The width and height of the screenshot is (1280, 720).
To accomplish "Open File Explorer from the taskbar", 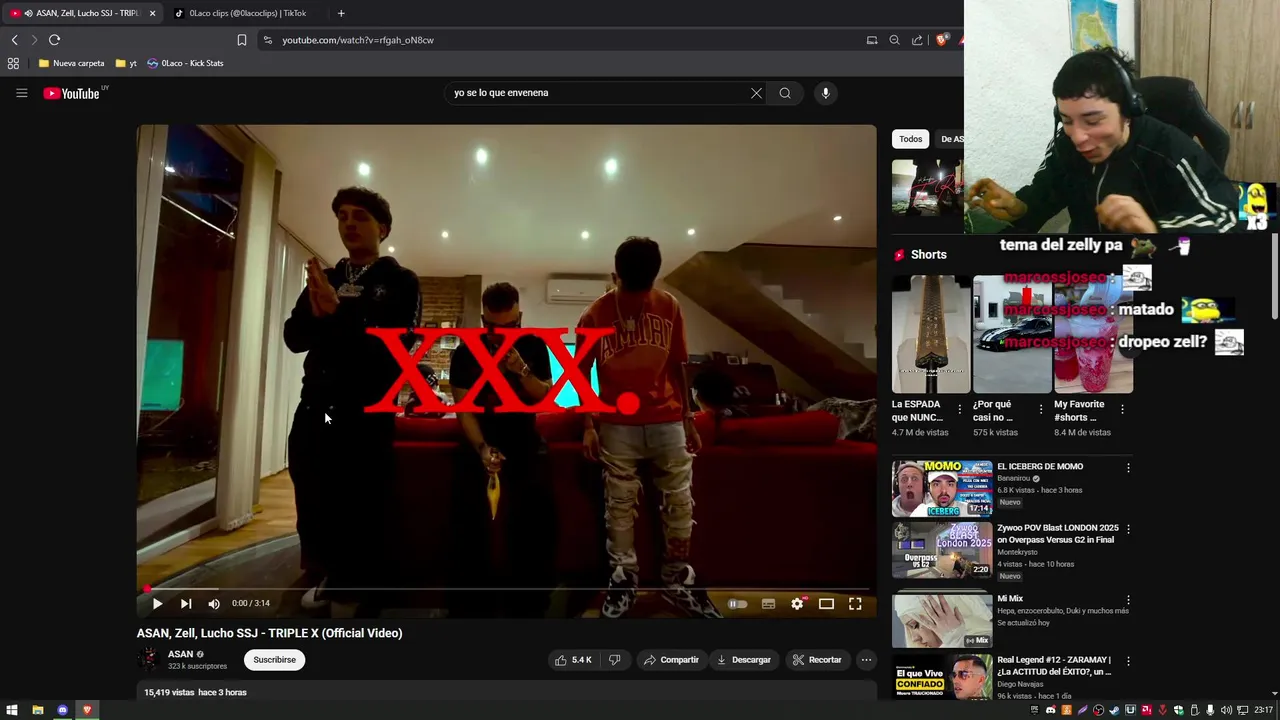I will pos(37,710).
